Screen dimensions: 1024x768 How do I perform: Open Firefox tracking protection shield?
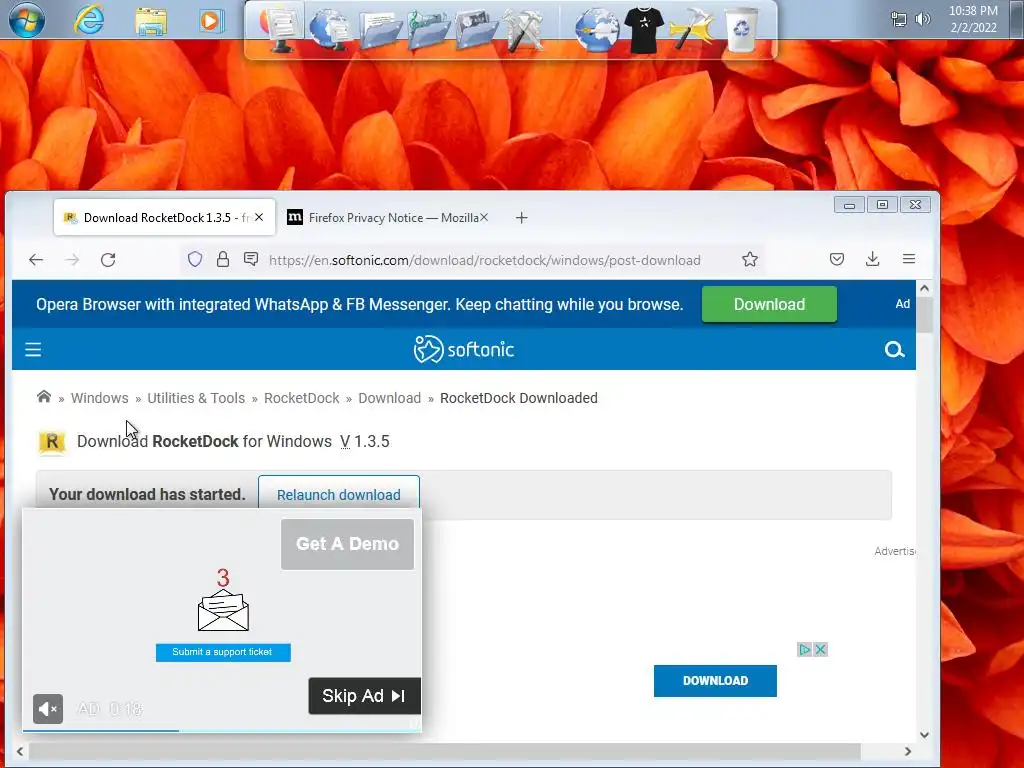[195, 259]
